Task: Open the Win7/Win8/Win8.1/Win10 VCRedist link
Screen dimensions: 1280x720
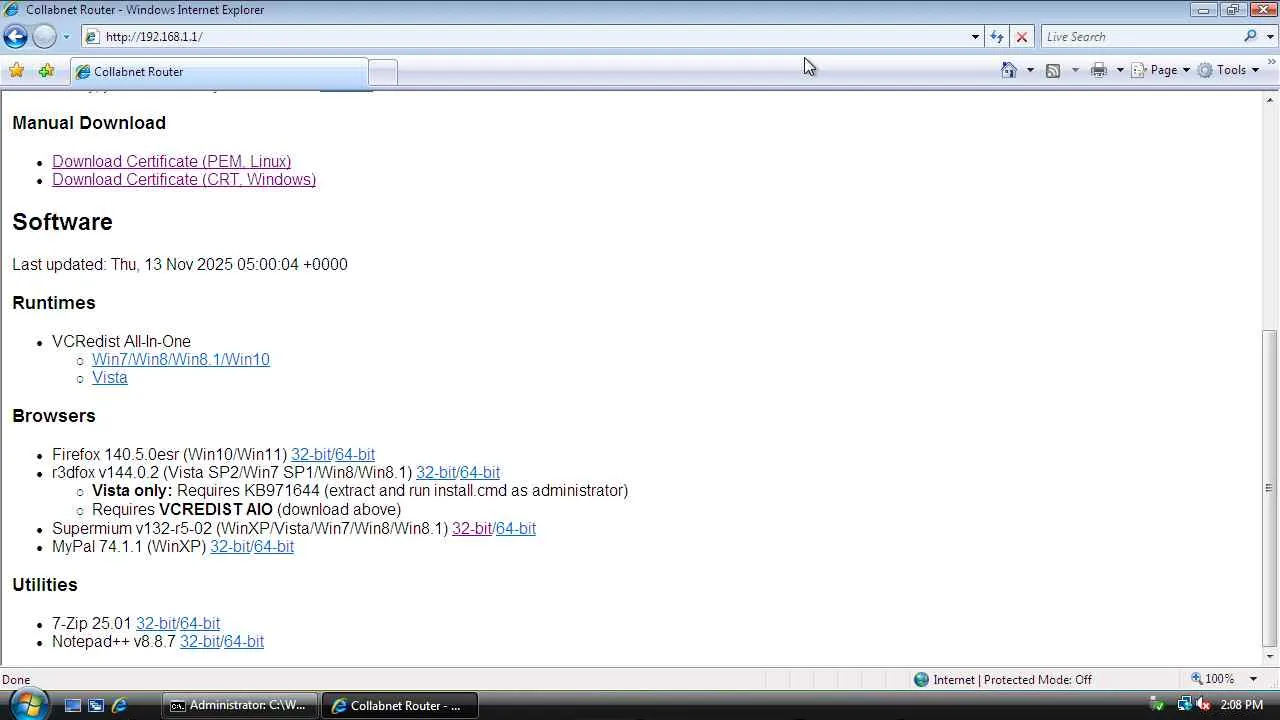Action: tap(181, 360)
